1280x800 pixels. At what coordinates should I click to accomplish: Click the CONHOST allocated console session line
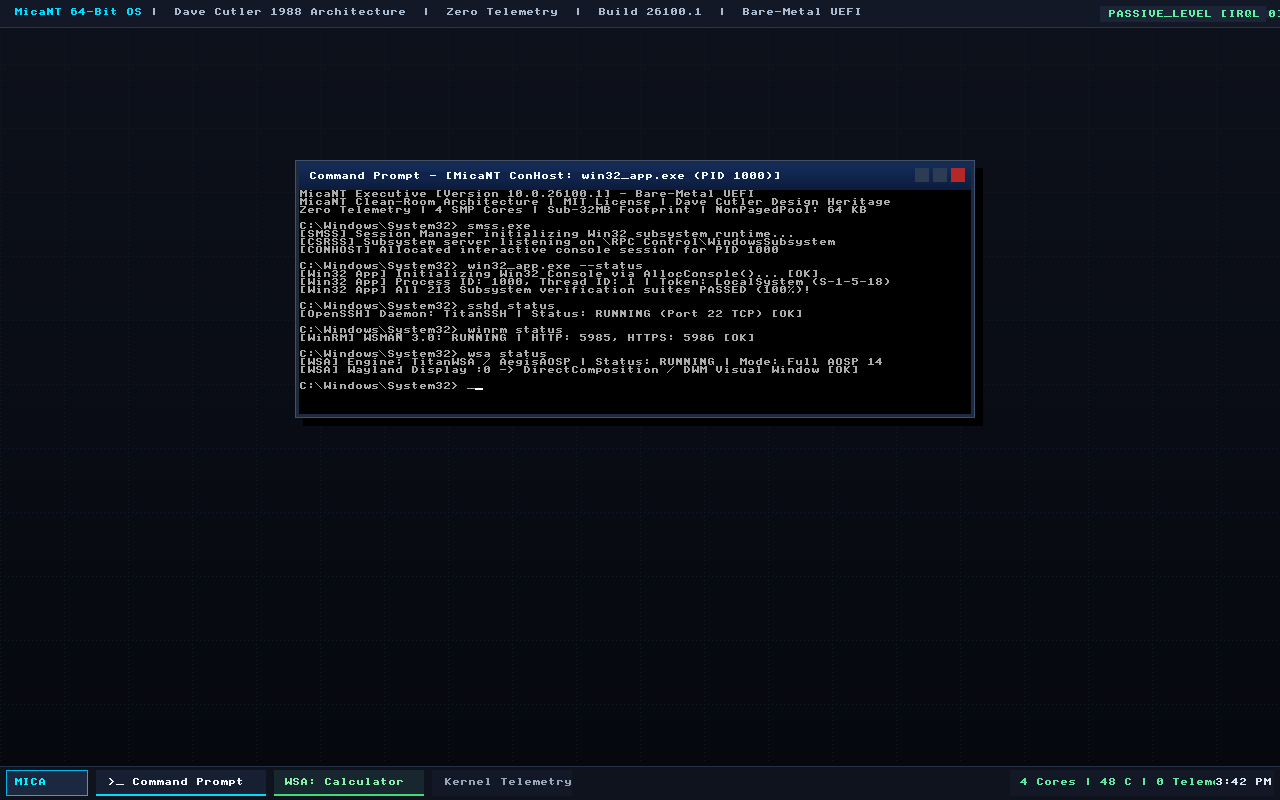(539, 250)
